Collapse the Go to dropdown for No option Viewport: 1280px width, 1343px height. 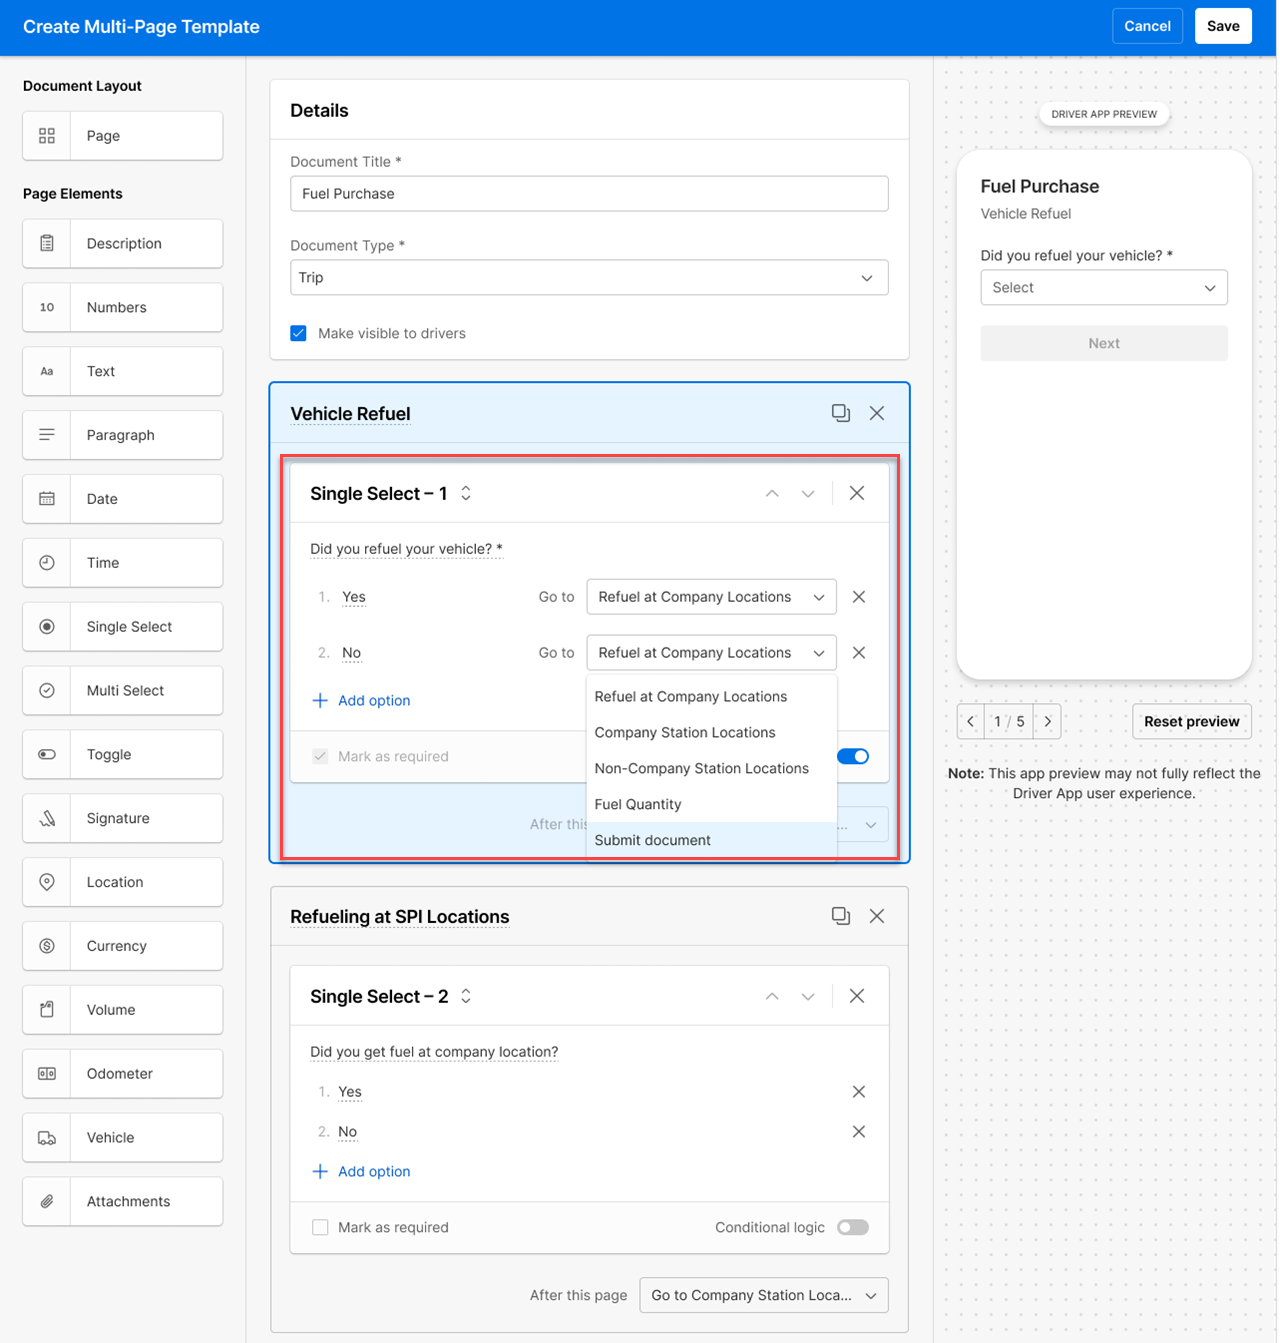point(712,653)
